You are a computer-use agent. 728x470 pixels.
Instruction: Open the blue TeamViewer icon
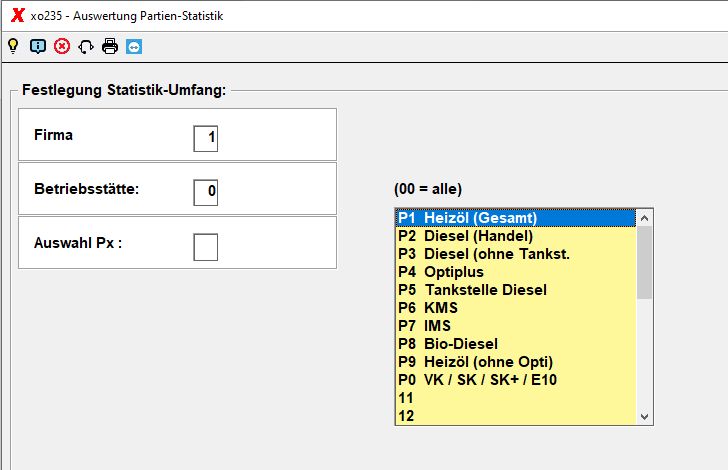(x=134, y=47)
